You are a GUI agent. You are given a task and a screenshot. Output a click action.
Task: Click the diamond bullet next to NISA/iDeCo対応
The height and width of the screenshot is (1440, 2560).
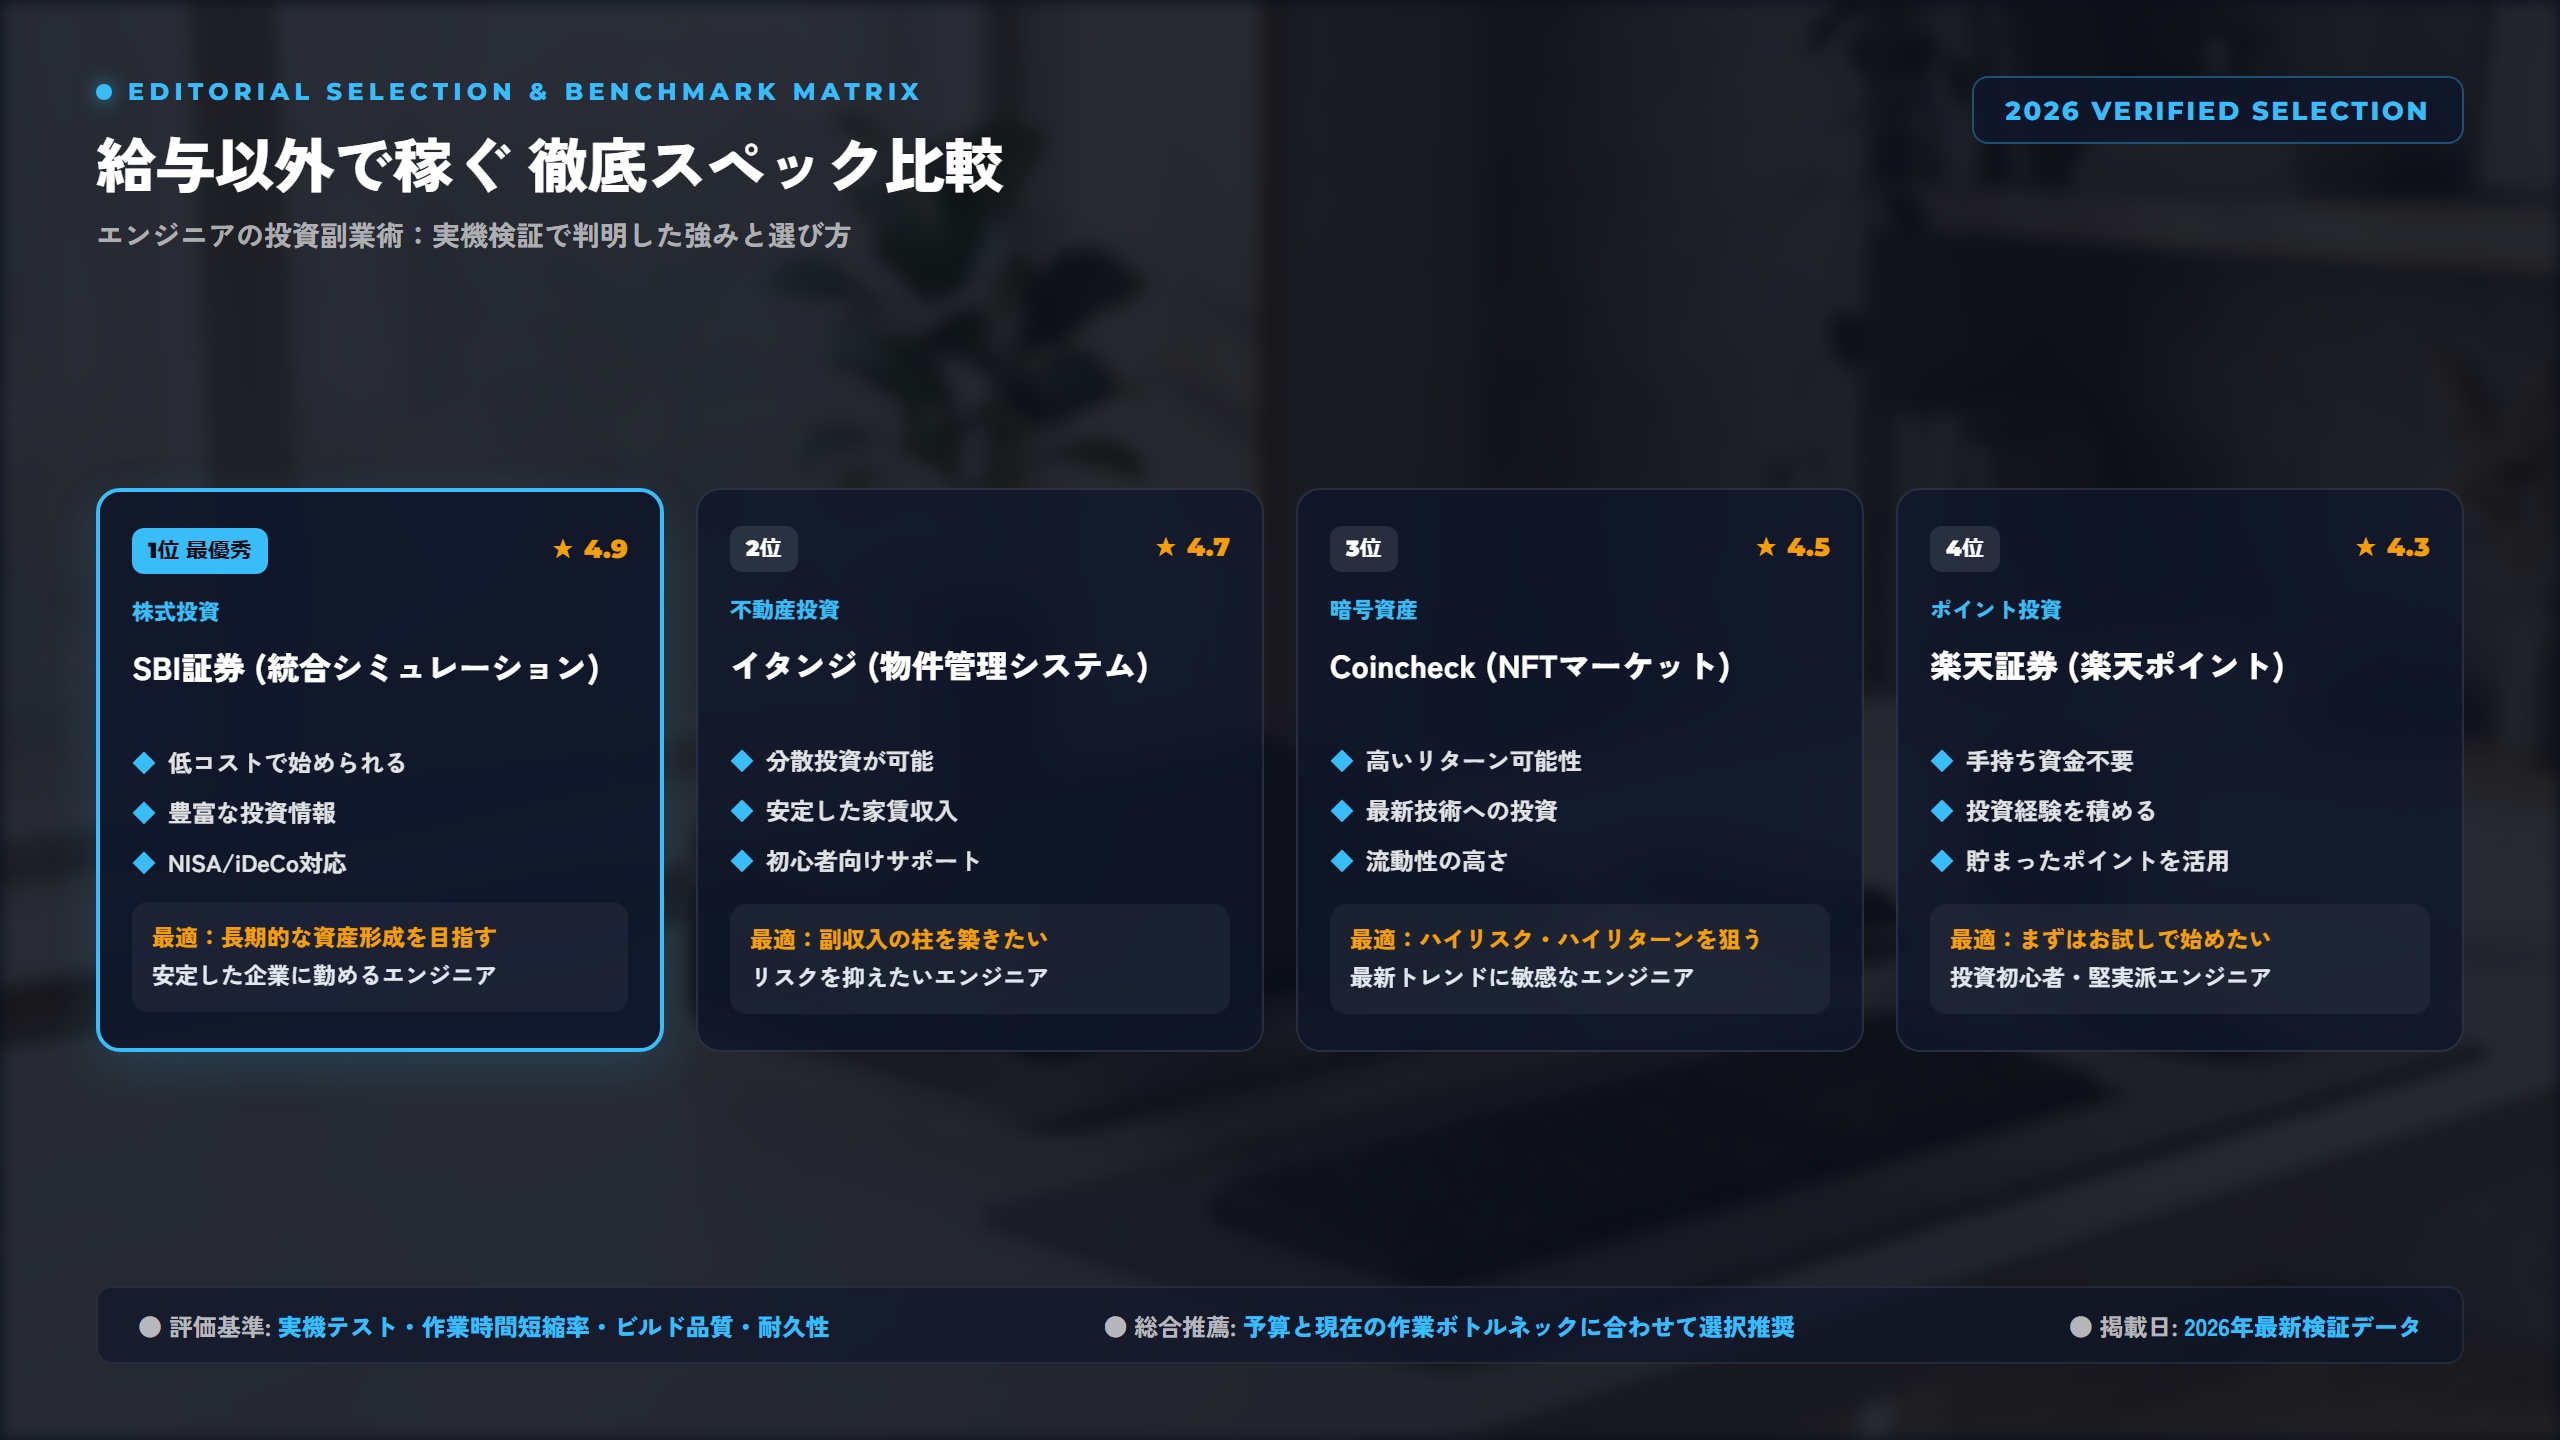click(144, 863)
